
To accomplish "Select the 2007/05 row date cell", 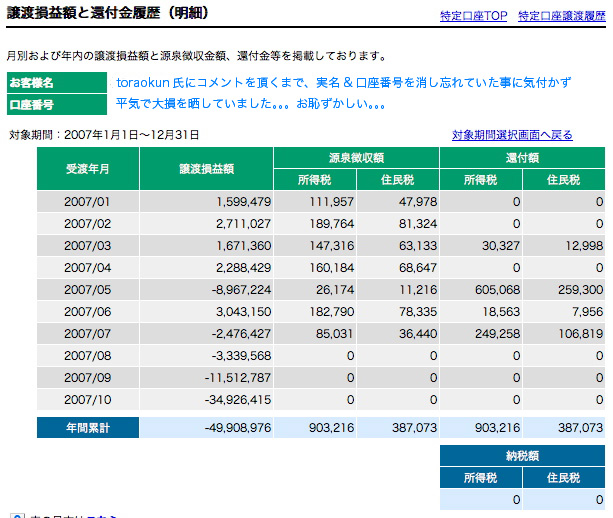I will point(86,289).
